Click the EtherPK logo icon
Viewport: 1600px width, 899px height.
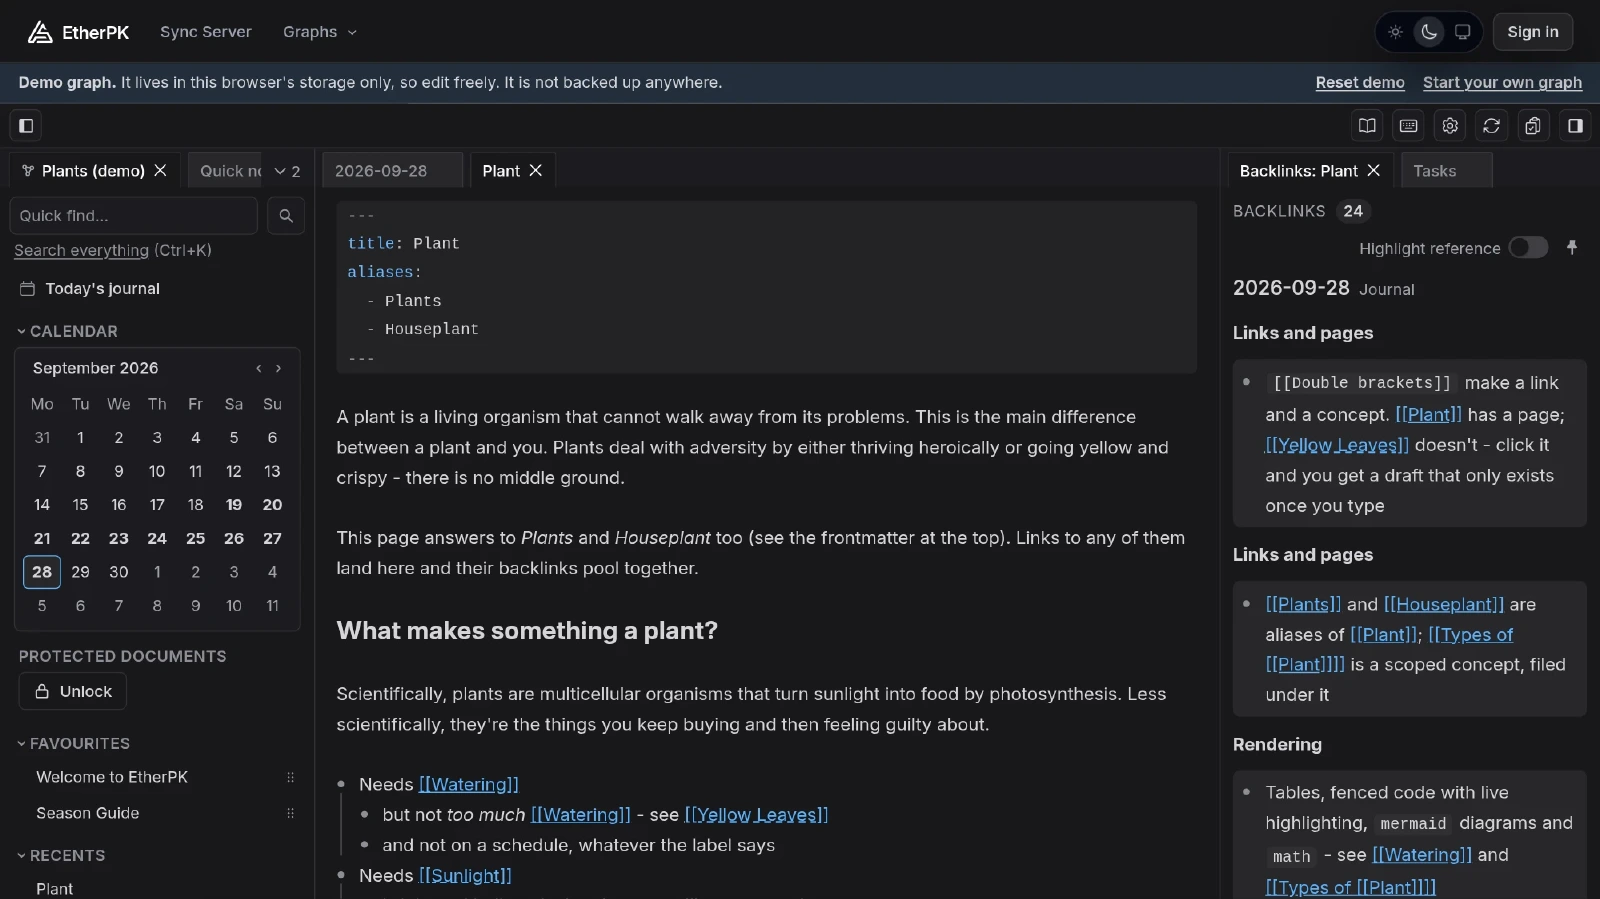point(40,32)
